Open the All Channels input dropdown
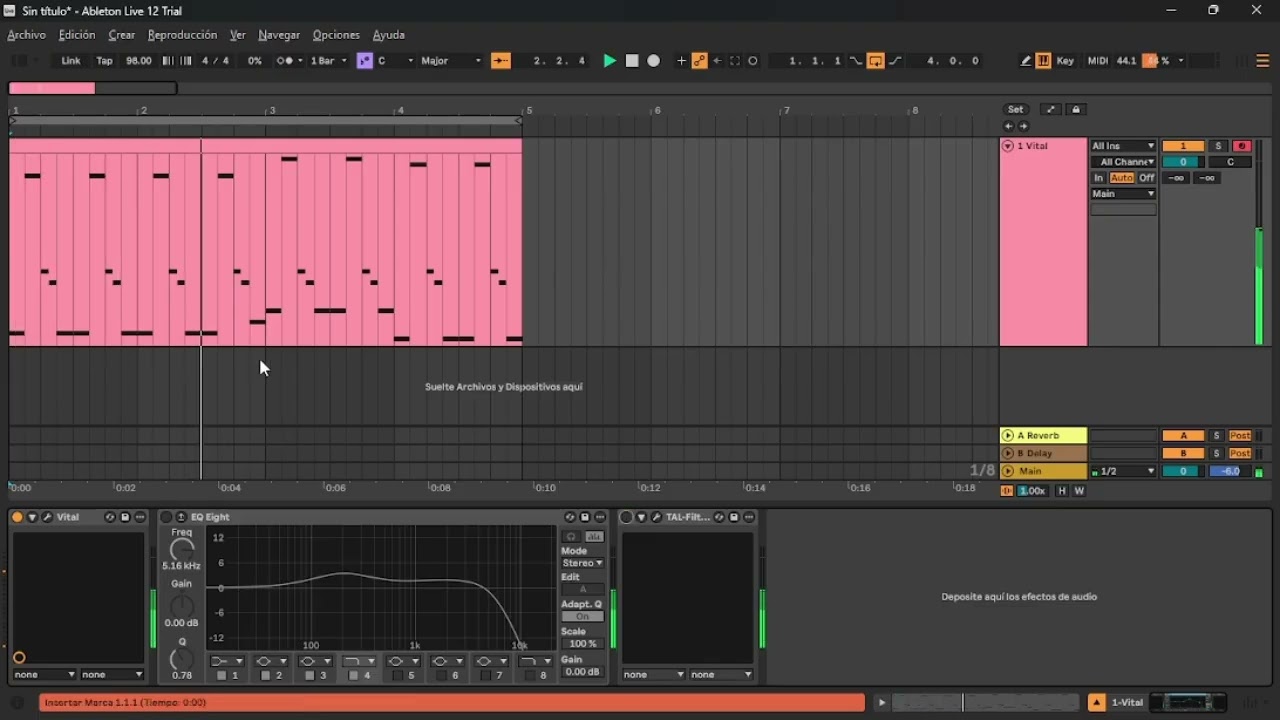Viewport: 1280px width, 720px height. pyautogui.click(x=1123, y=162)
